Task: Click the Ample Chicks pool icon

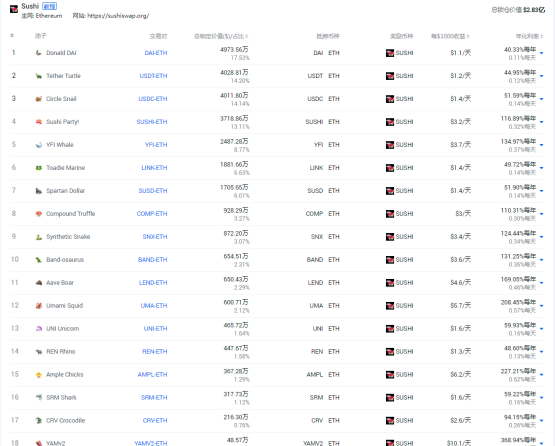Action: coord(39,375)
